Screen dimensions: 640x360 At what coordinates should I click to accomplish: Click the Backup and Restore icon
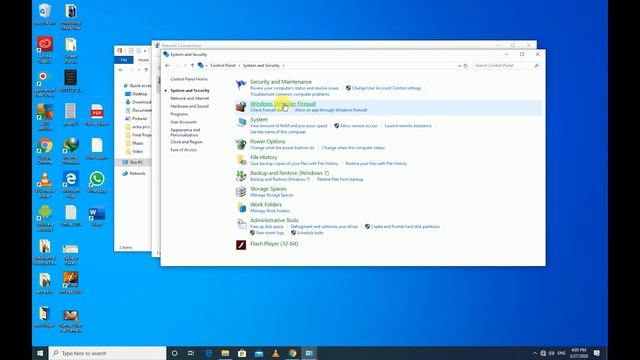click(x=241, y=176)
